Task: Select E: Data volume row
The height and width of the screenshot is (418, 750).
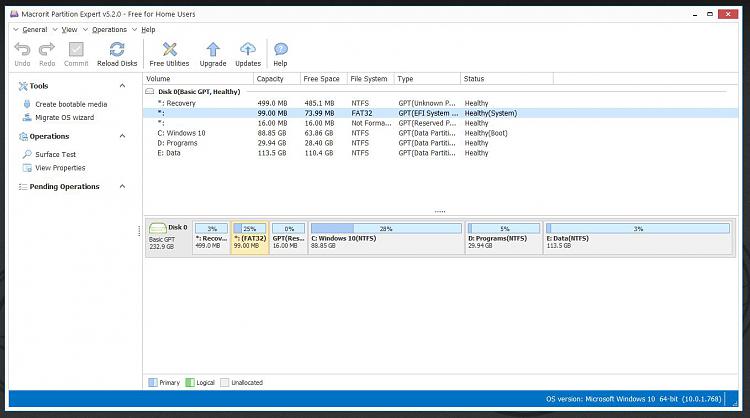Action: coord(440,153)
